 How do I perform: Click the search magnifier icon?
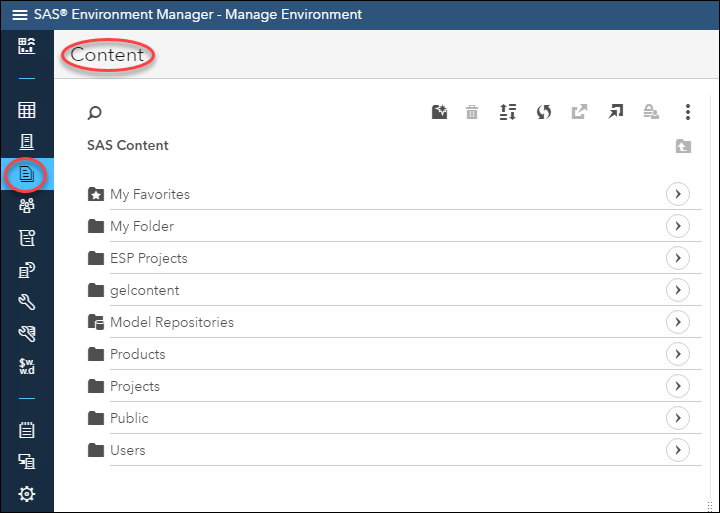[x=94, y=113]
